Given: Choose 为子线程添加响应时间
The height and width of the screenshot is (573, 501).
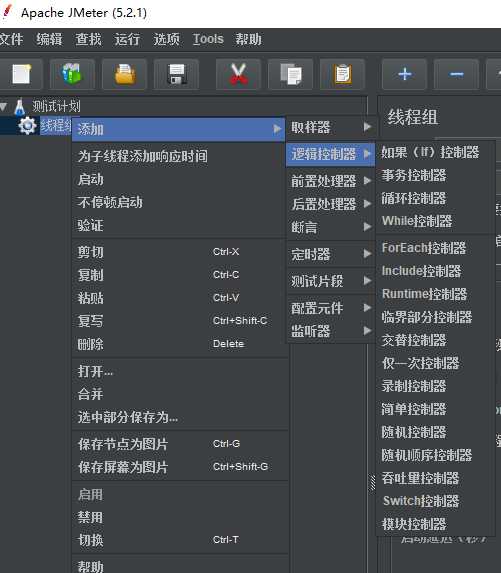Looking at the screenshot, I should [178, 156].
